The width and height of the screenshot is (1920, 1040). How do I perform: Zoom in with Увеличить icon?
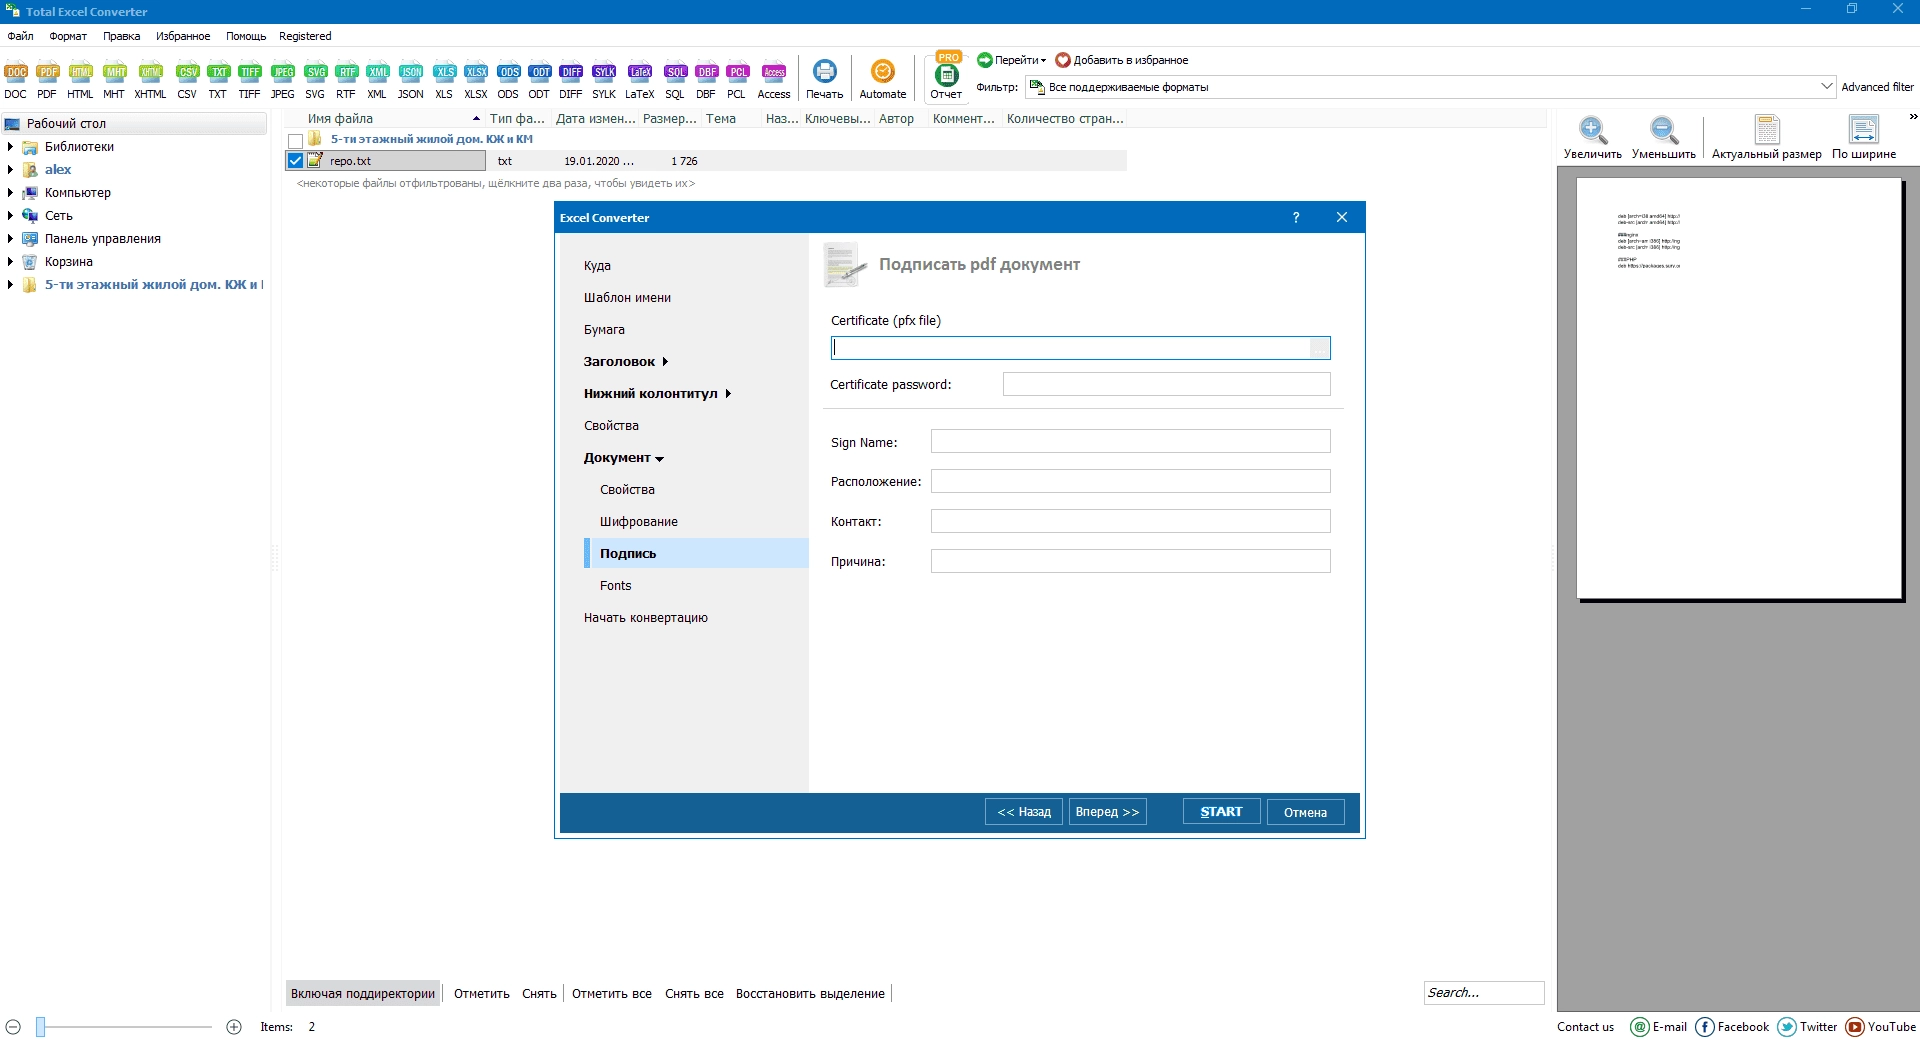click(x=1593, y=137)
